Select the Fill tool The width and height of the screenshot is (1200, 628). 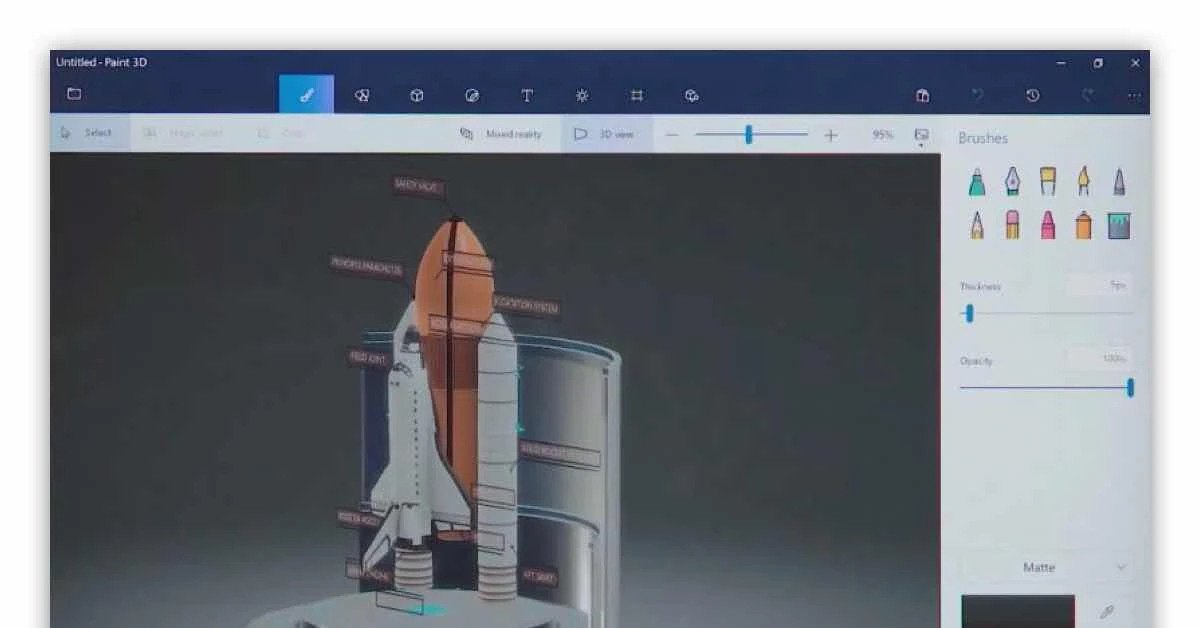click(x=1120, y=224)
